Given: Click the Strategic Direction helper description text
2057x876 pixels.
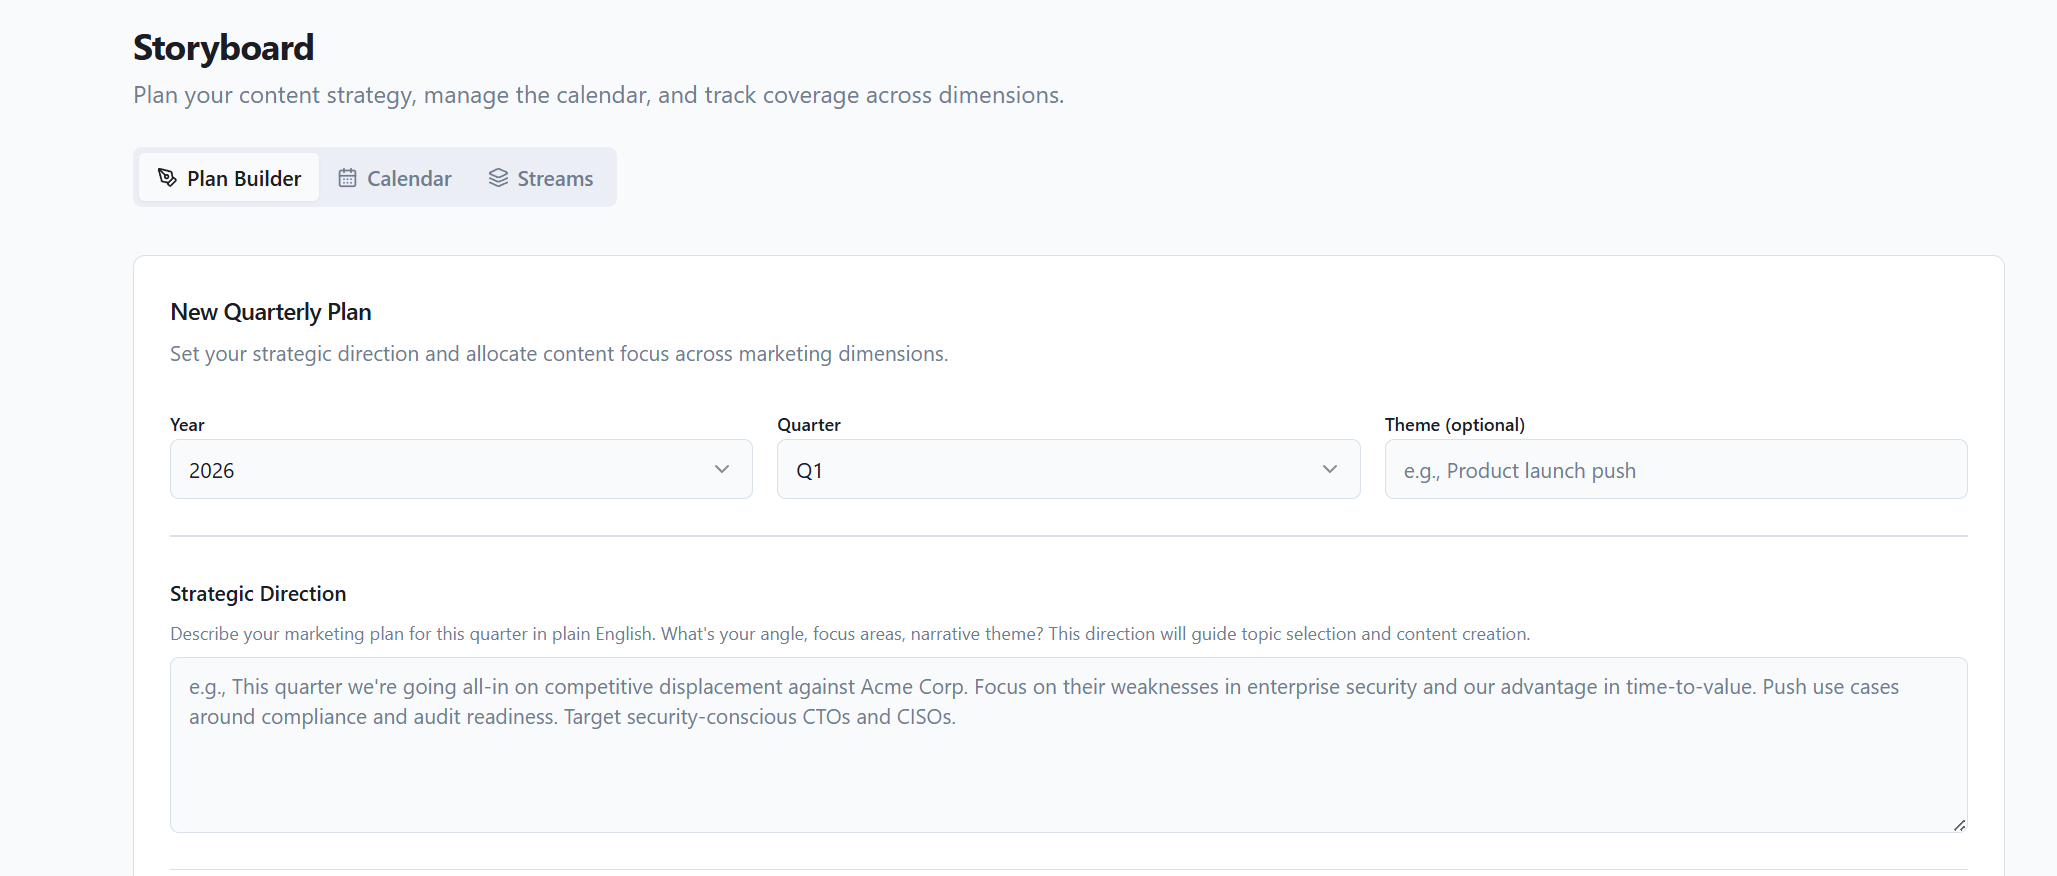Looking at the screenshot, I should pyautogui.click(x=849, y=634).
